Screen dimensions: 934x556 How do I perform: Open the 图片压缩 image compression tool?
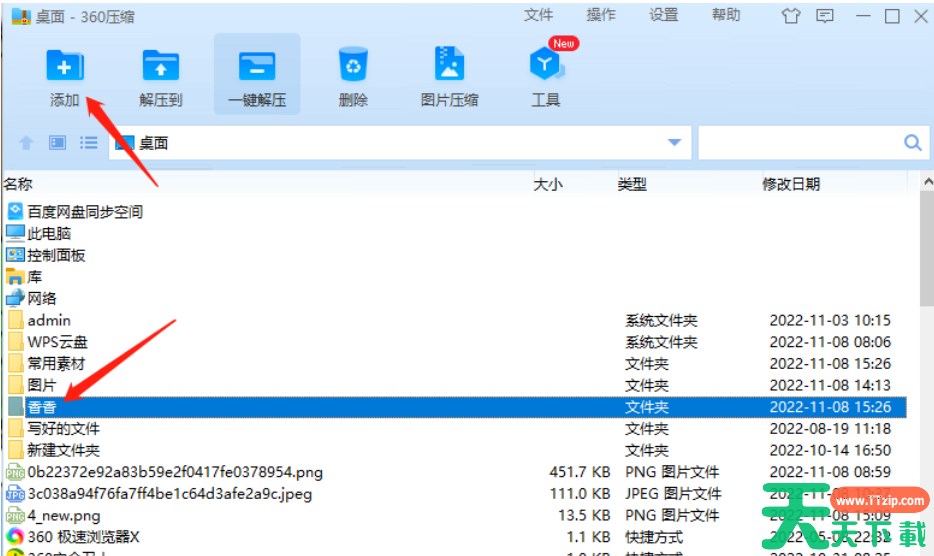pyautogui.click(x=449, y=67)
